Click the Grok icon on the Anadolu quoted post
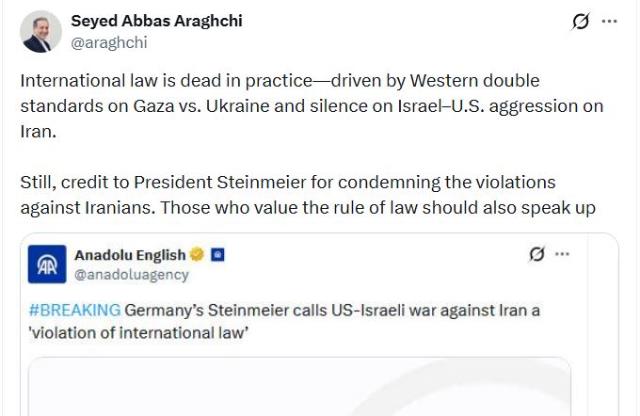640x416 pixels. (537, 255)
